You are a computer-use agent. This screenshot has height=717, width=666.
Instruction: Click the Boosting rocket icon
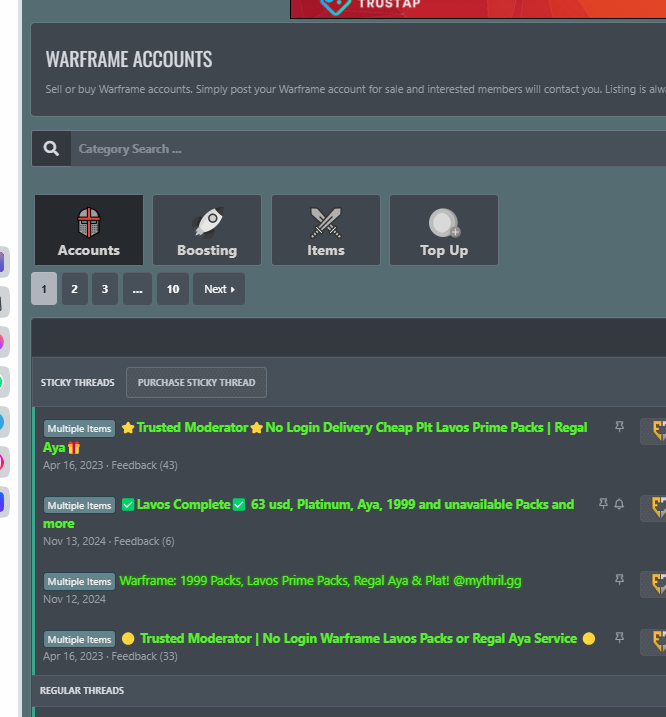209,222
